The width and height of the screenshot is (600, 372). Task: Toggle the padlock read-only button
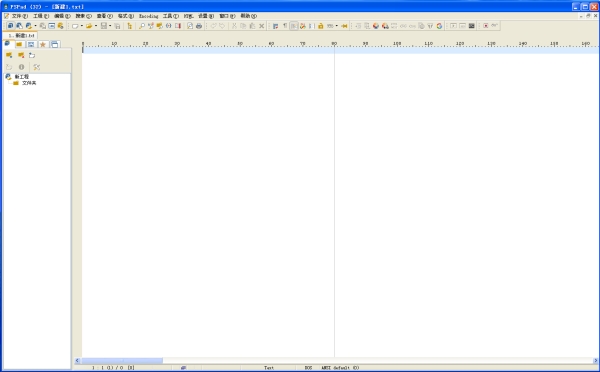pos(321,26)
